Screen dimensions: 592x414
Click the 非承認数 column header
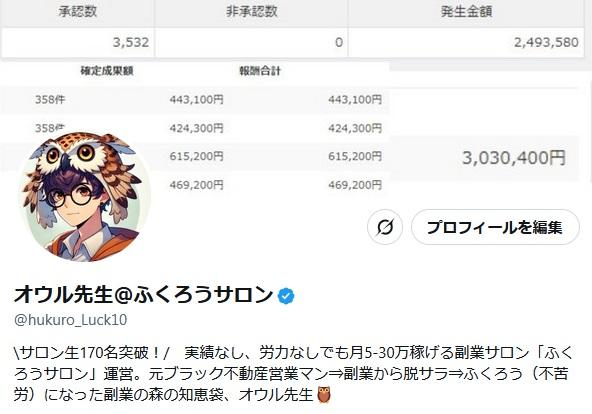[251, 11]
